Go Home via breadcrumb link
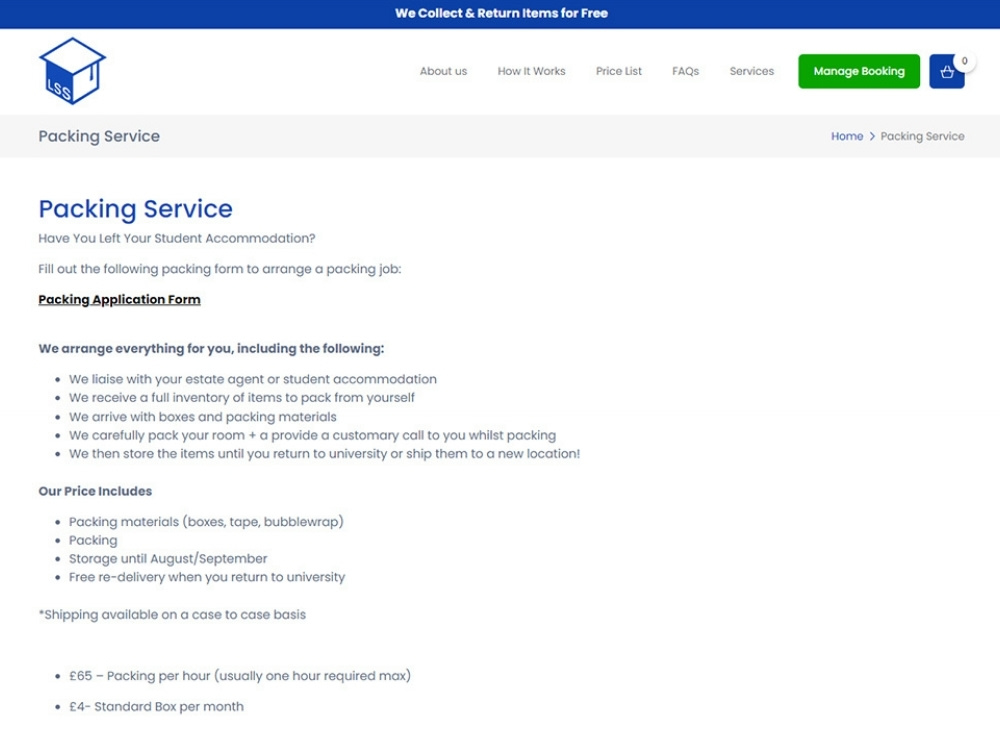Viewport: 1000px width, 750px height. point(847,136)
